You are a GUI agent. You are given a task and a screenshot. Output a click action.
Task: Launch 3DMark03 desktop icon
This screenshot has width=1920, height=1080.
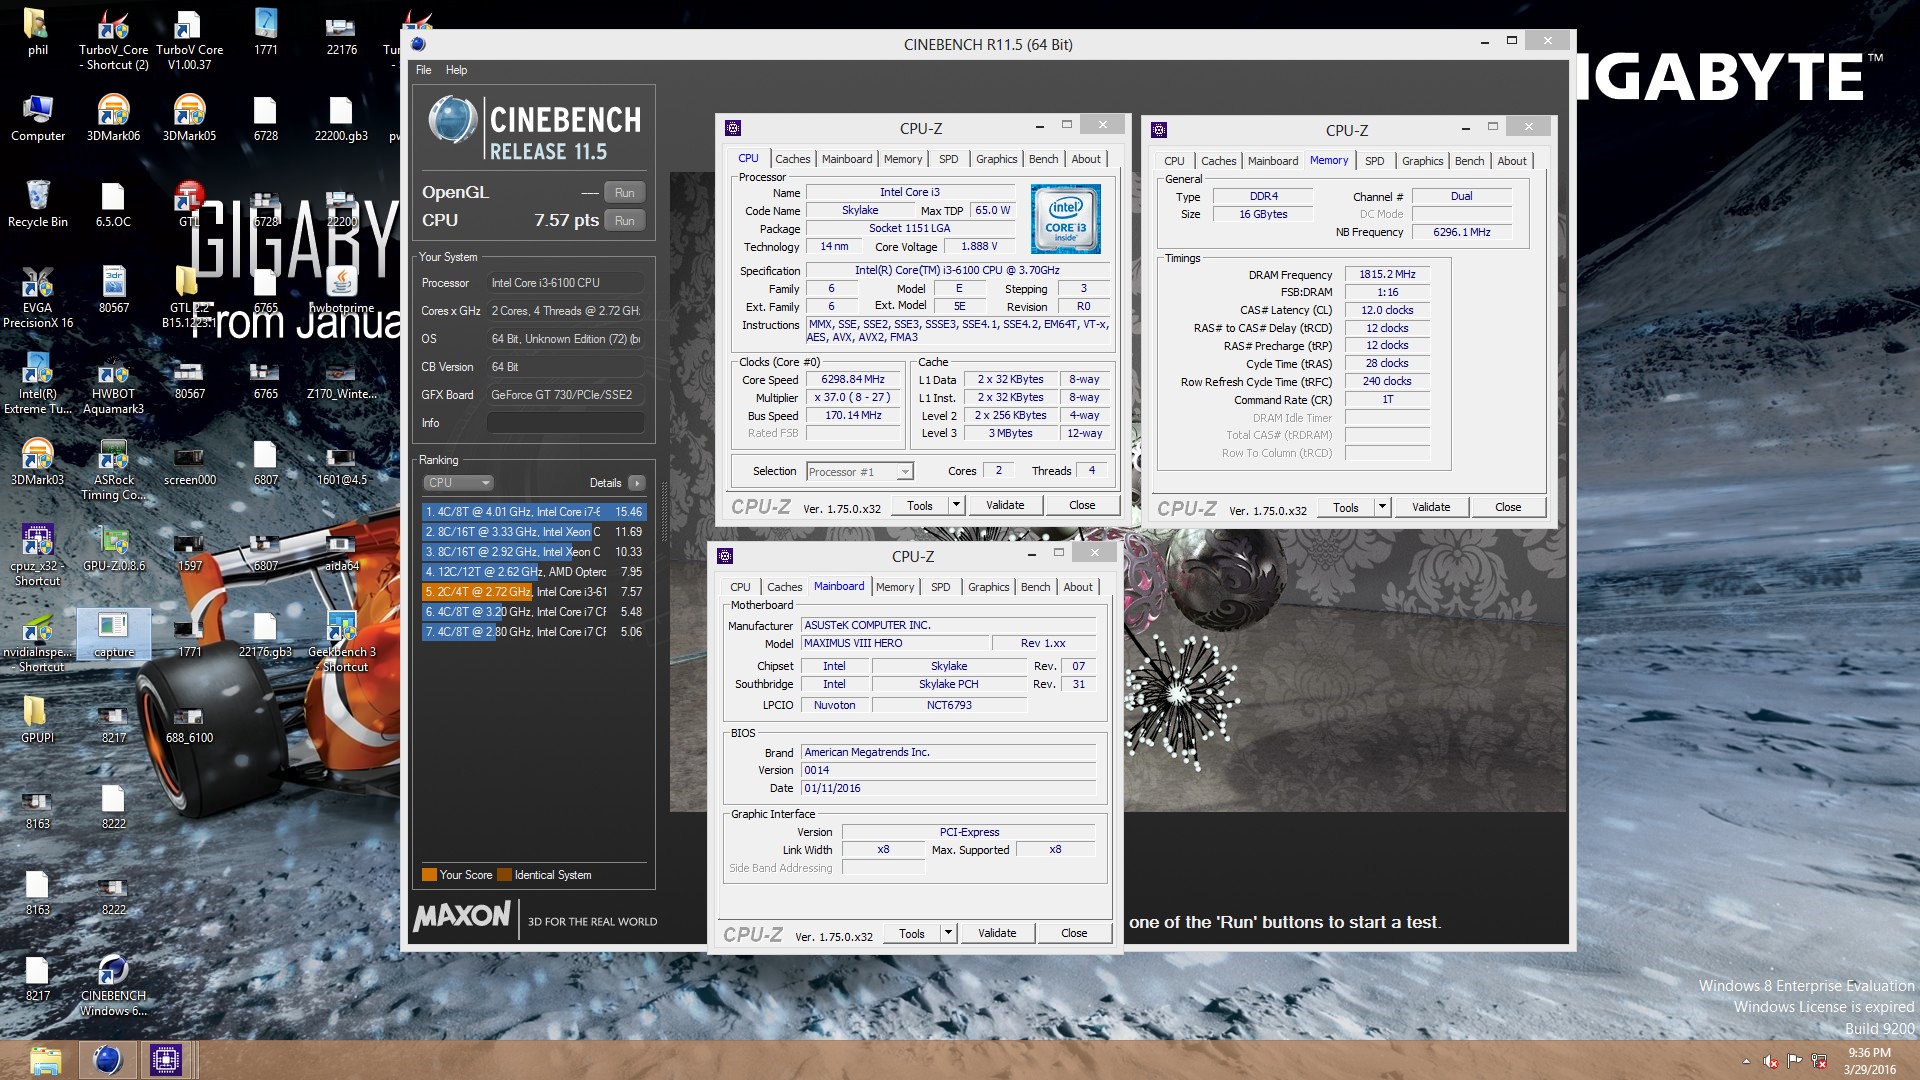pyautogui.click(x=37, y=462)
